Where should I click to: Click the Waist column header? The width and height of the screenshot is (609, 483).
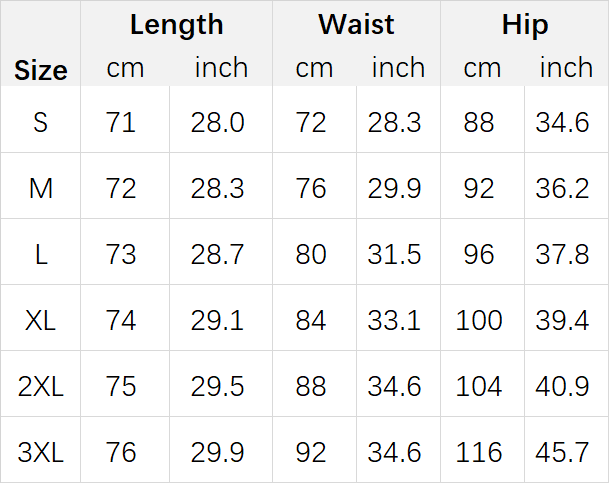(356, 25)
